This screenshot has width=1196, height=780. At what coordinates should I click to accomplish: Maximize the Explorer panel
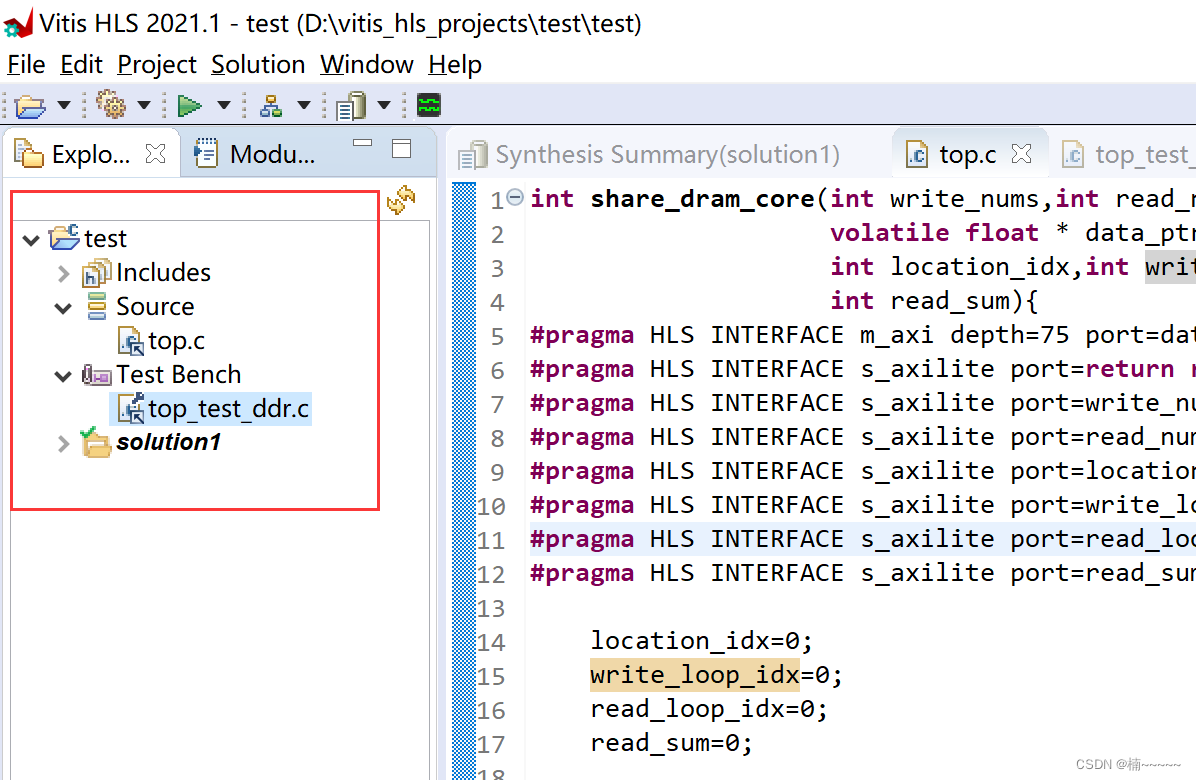coord(401,148)
